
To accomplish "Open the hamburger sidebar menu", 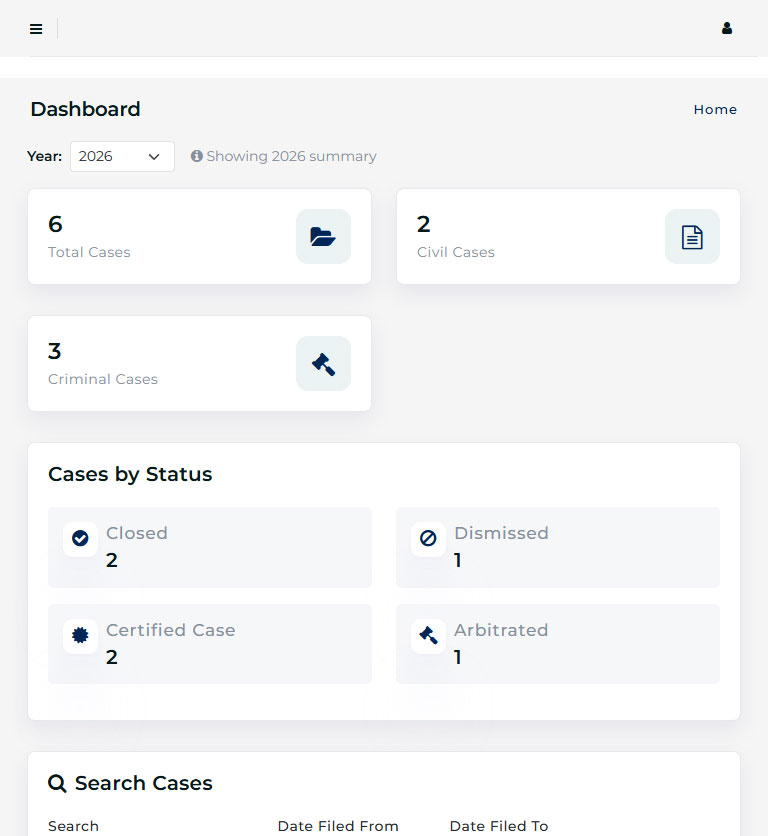I will pyautogui.click(x=36, y=29).
